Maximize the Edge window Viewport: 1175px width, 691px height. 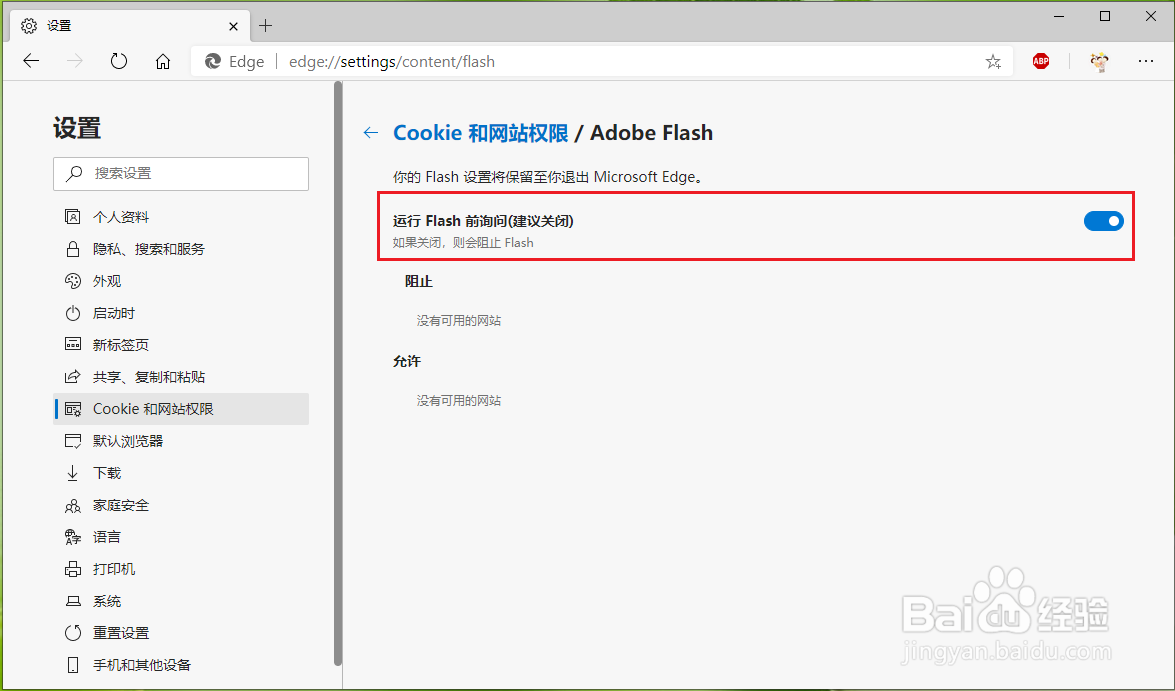point(1105,16)
